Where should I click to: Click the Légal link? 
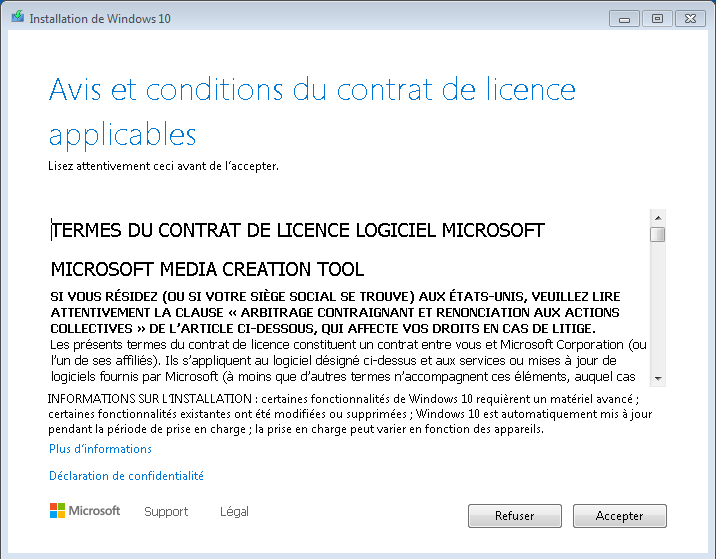234,512
